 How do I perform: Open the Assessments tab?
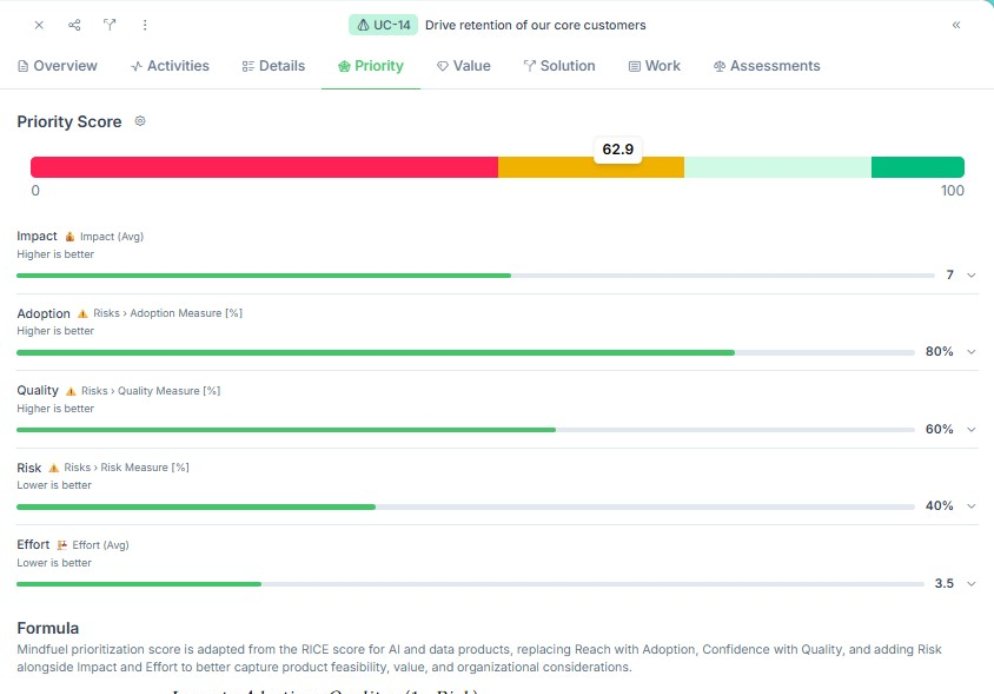[x=766, y=66]
